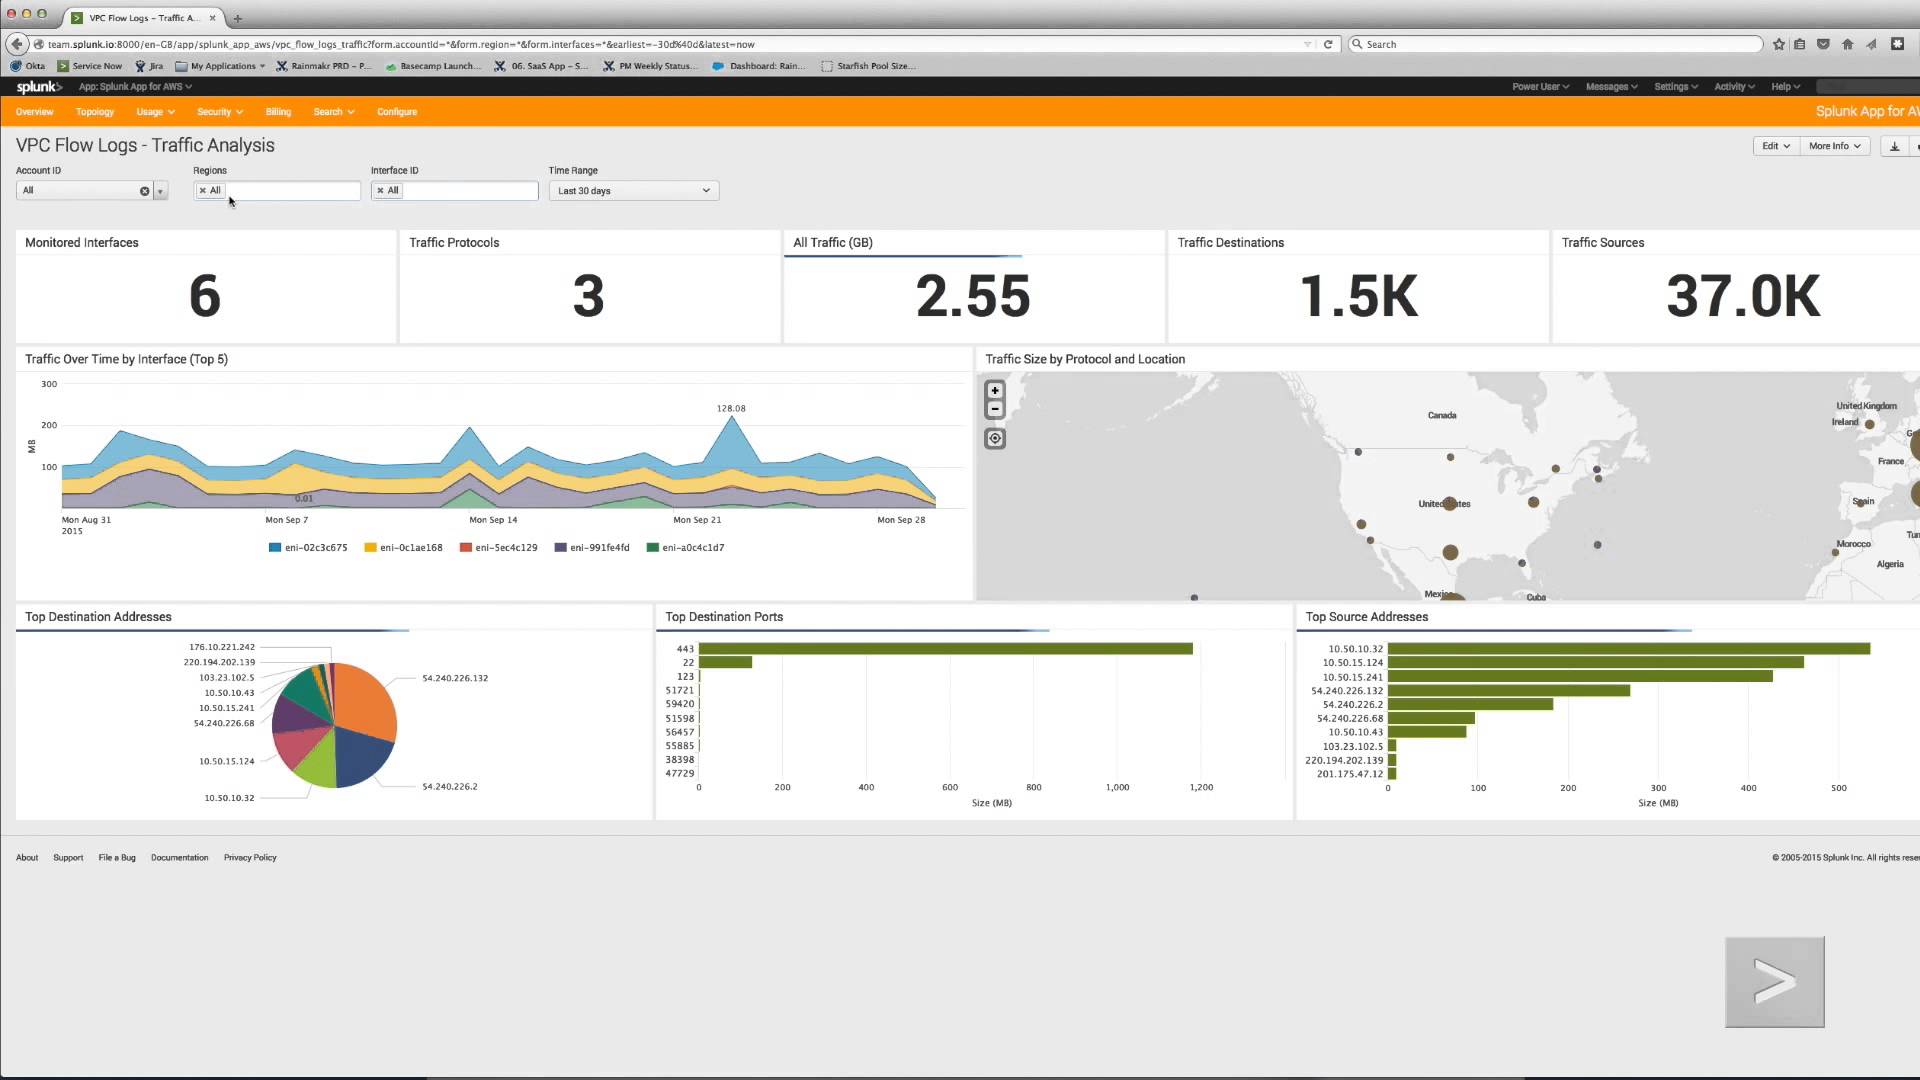The image size is (1920, 1080).
Task: Click the Overview navigation icon
Action: (x=34, y=111)
